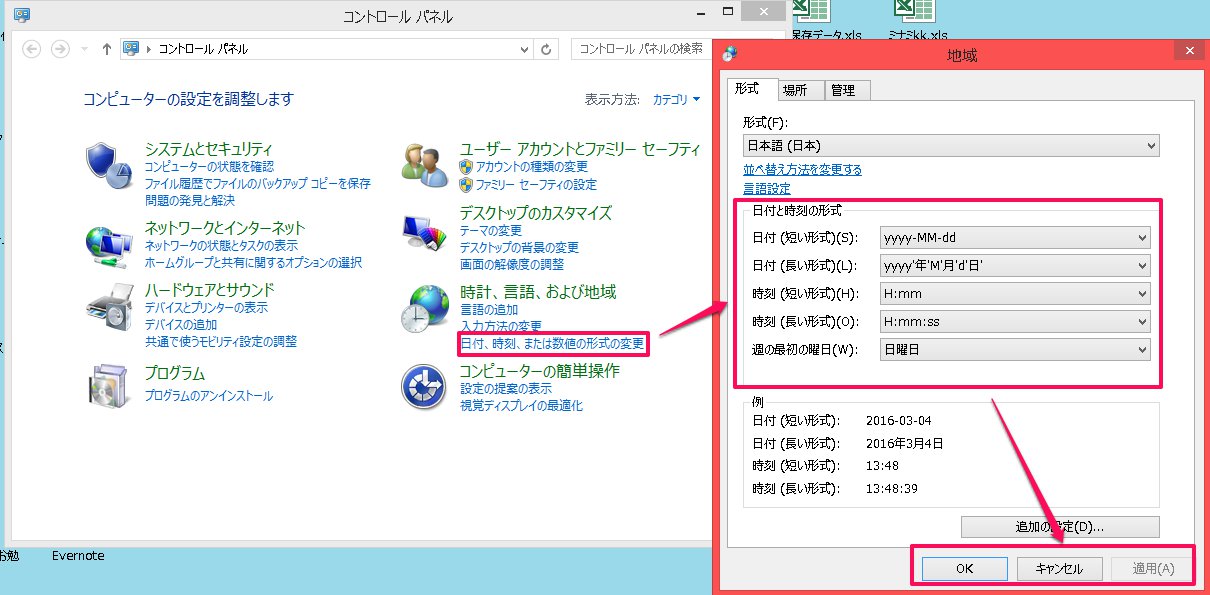The height and width of the screenshot is (595, 1210).
Task: Click 問題の発見と解決 link
Action: coord(190,201)
